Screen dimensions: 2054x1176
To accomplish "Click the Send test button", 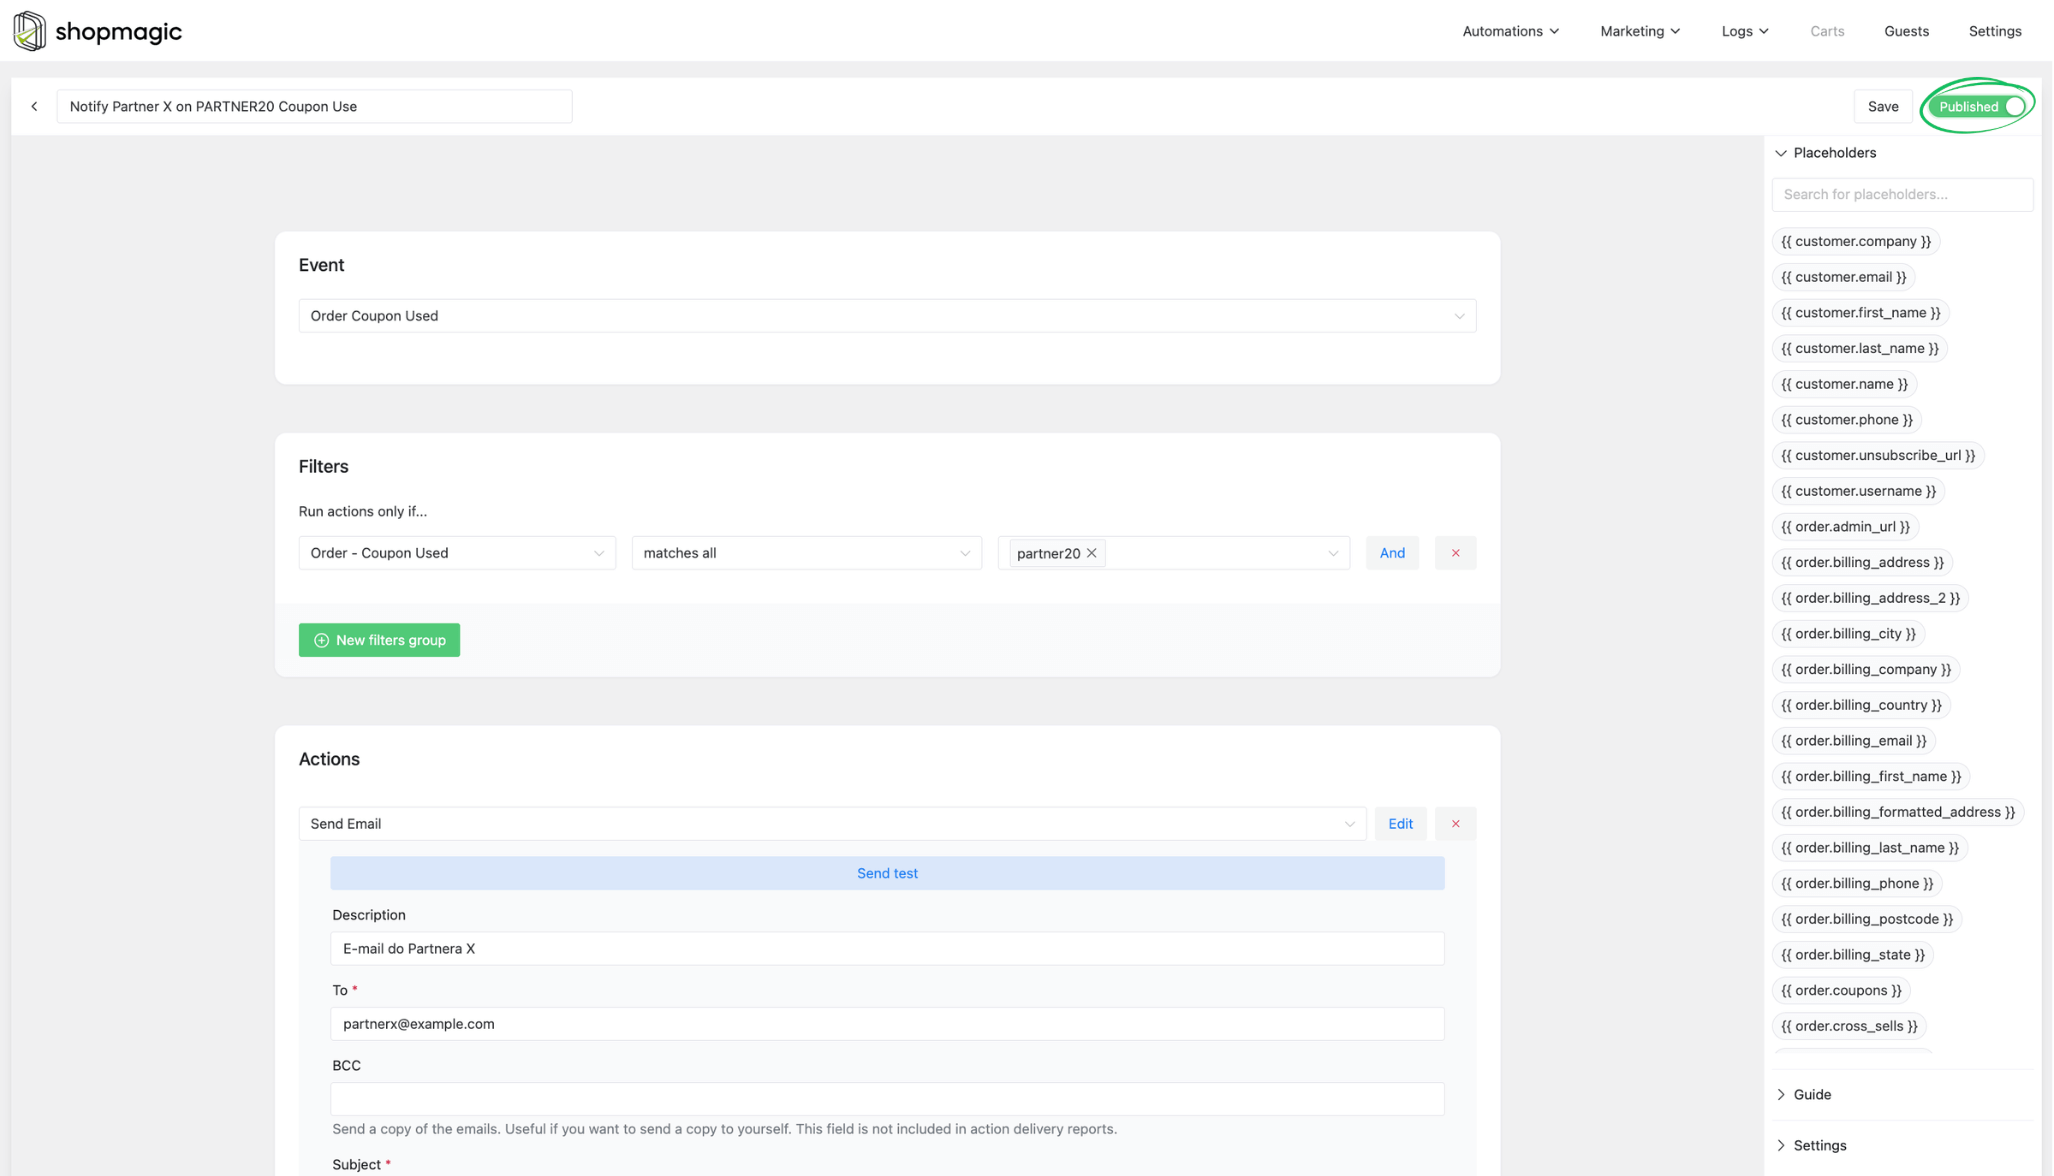I will tap(887, 873).
